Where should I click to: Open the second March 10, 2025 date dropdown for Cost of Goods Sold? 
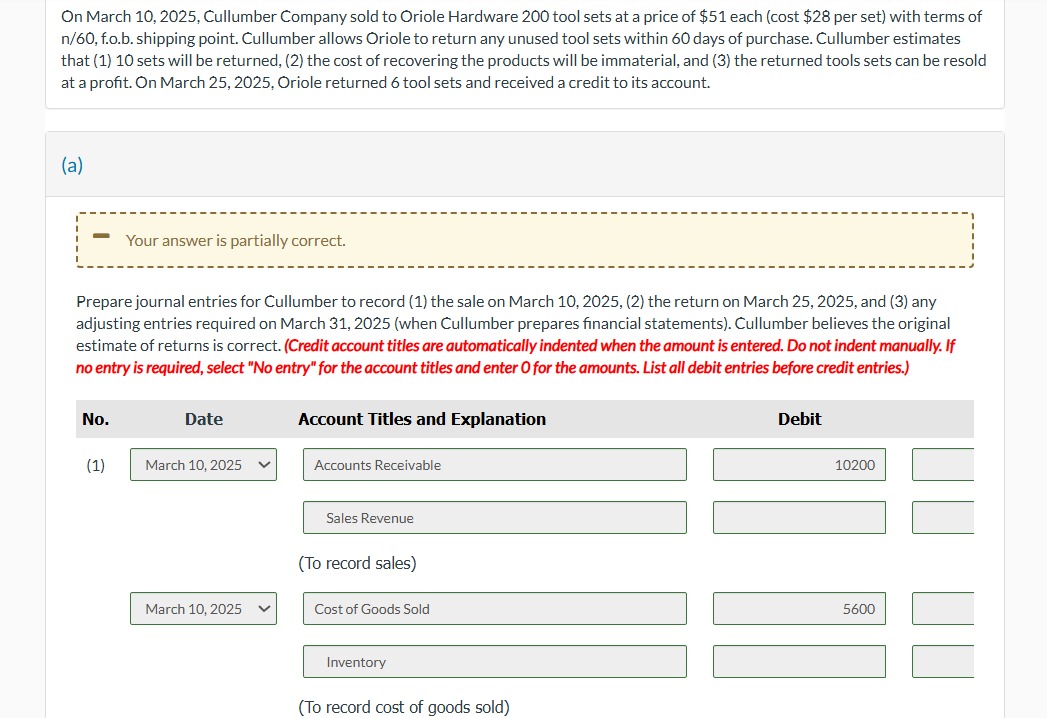pos(203,609)
